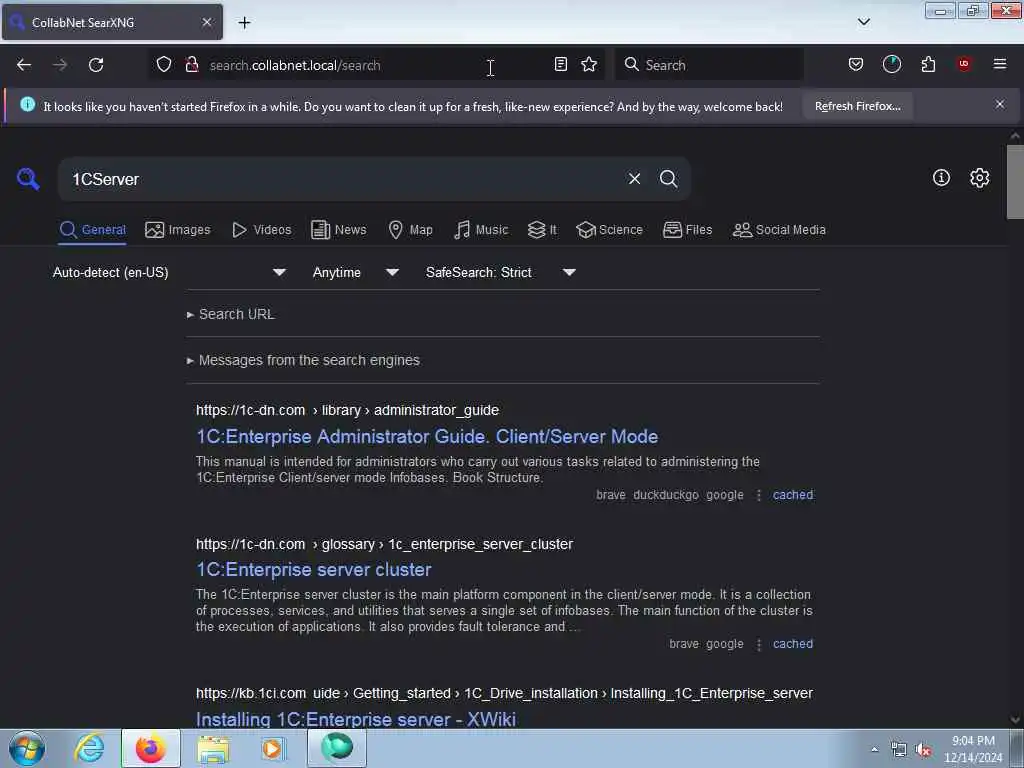This screenshot has width=1024, height=768.
Task: Open the uBlock Origin toolbar icon
Action: (964, 64)
